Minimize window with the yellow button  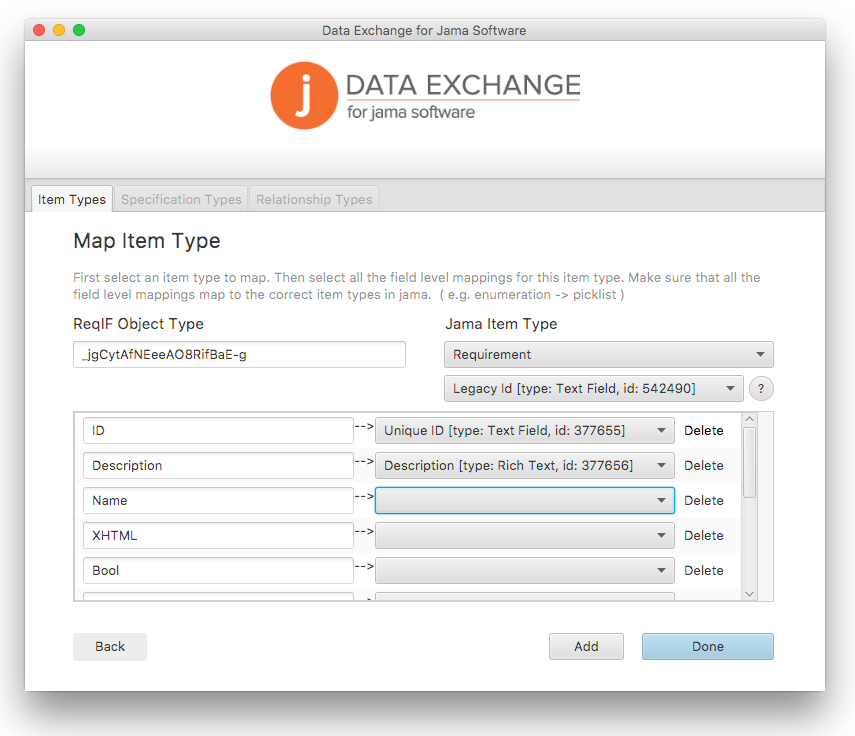(59, 30)
